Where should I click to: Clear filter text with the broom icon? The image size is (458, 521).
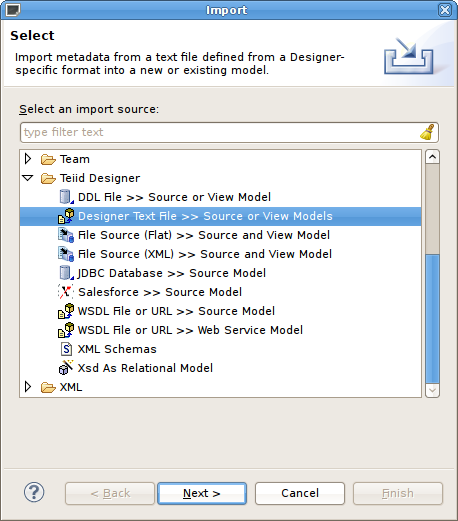coord(427,132)
